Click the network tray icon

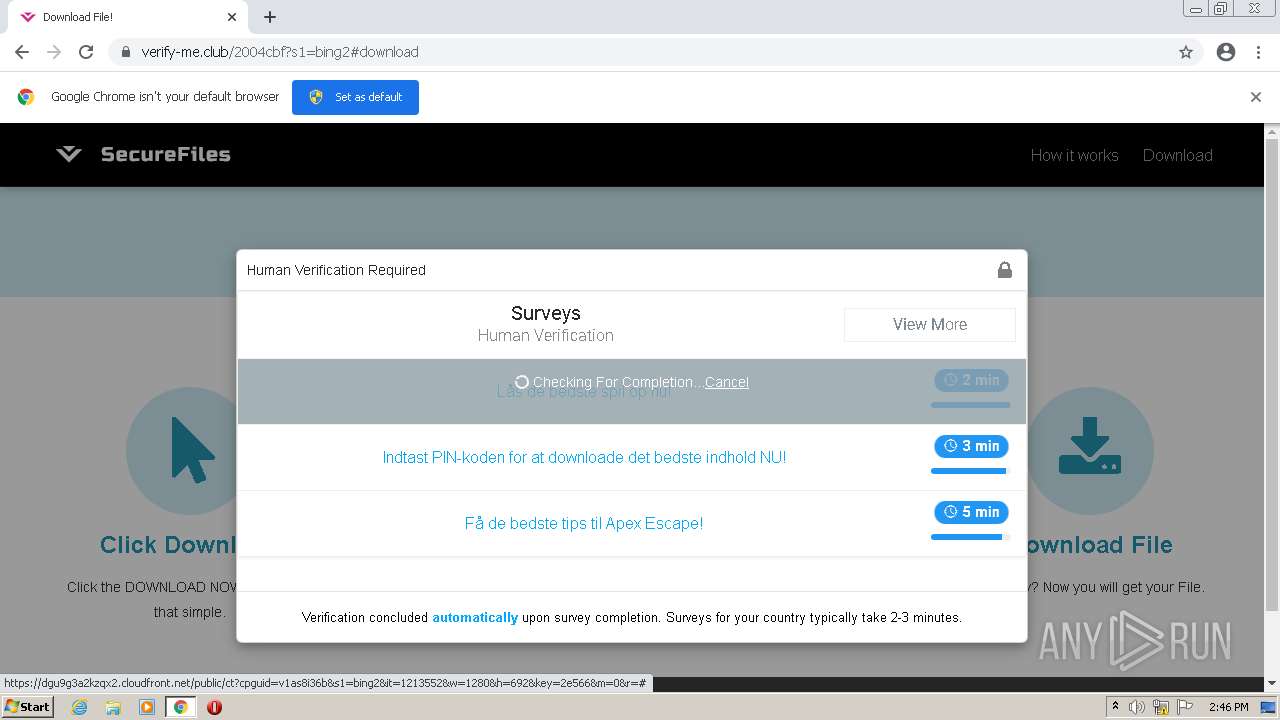[1160, 707]
